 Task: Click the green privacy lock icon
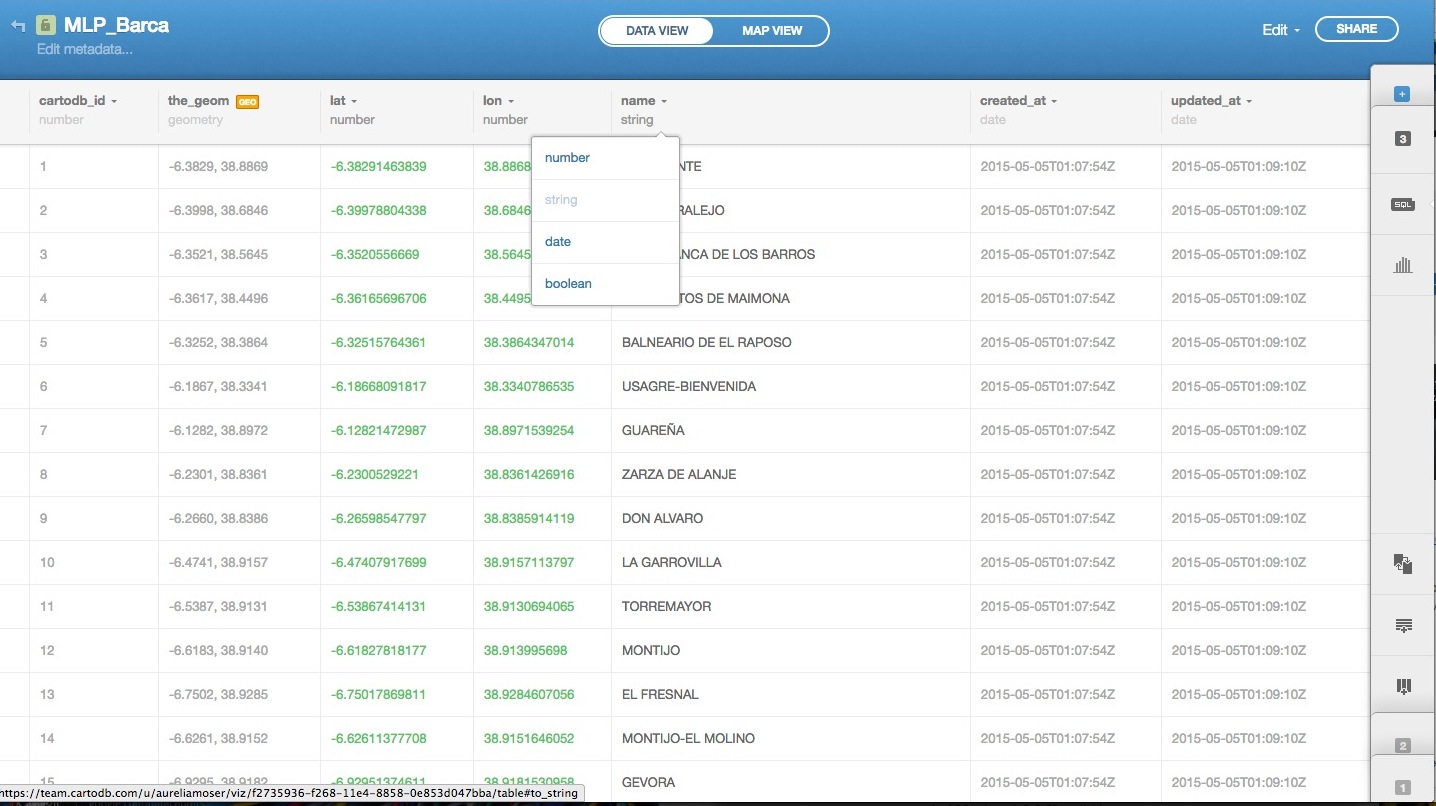pyautogui.click(x=45, y=25)
